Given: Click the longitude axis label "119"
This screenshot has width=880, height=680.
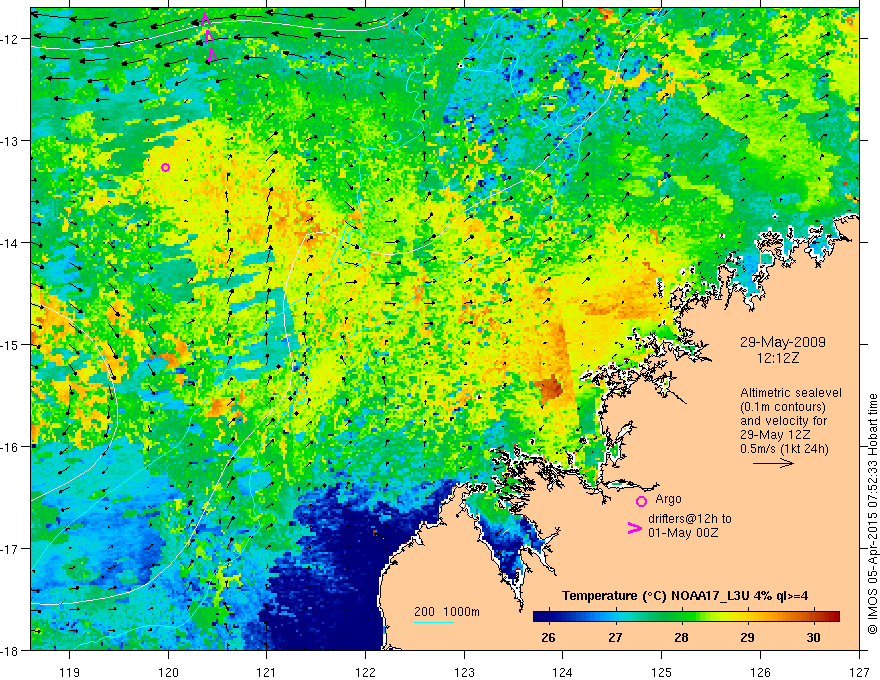Looking at the screenshot, I should (70, 672).
